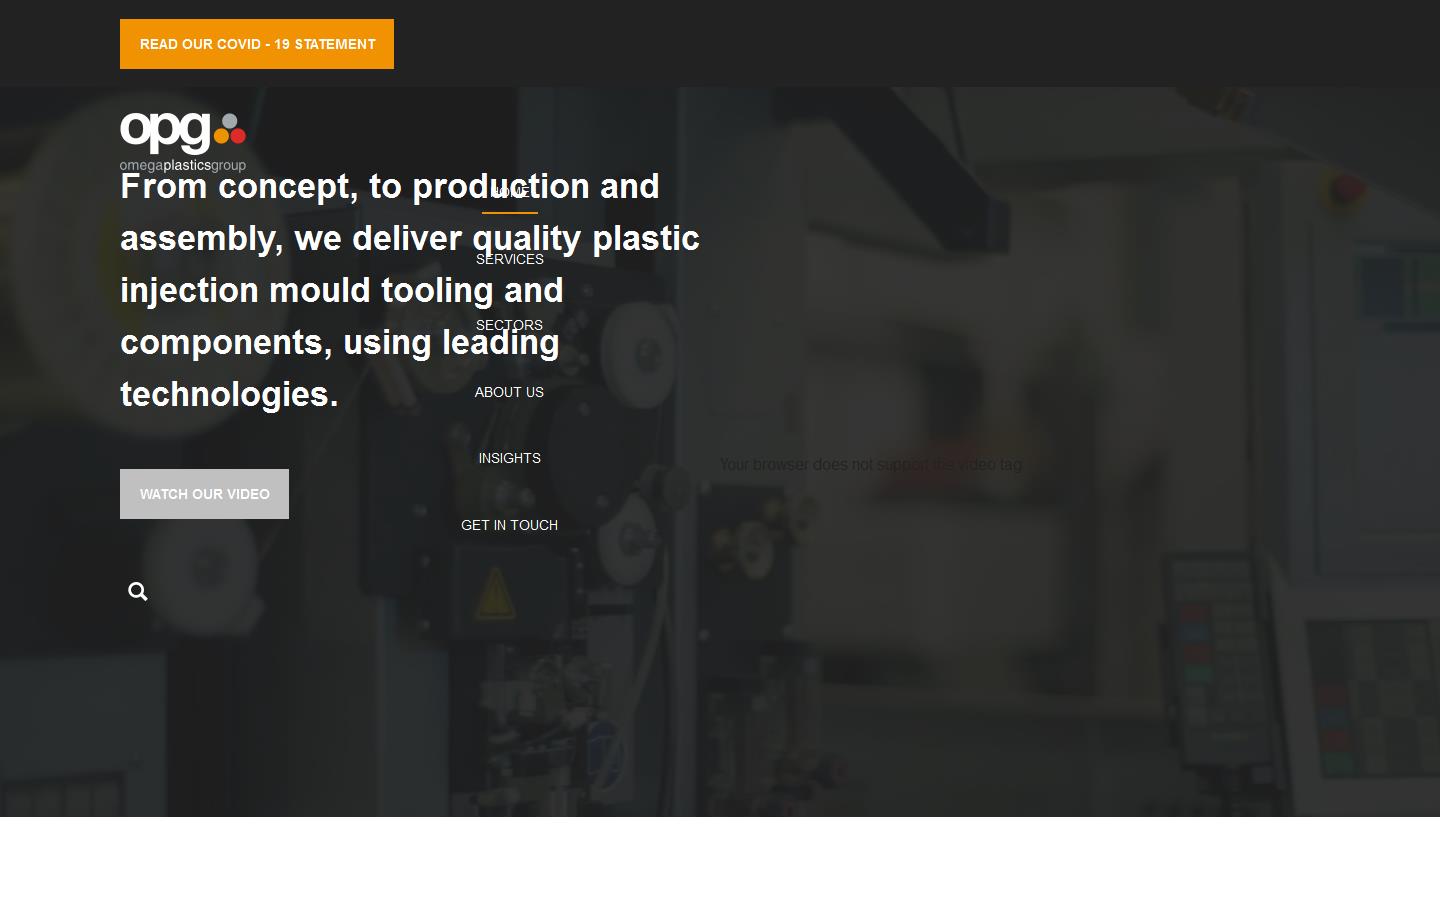Click the yellow warning triangle on the machine
The height and width of the screenshot is (900, 1440).
[494, 592]
